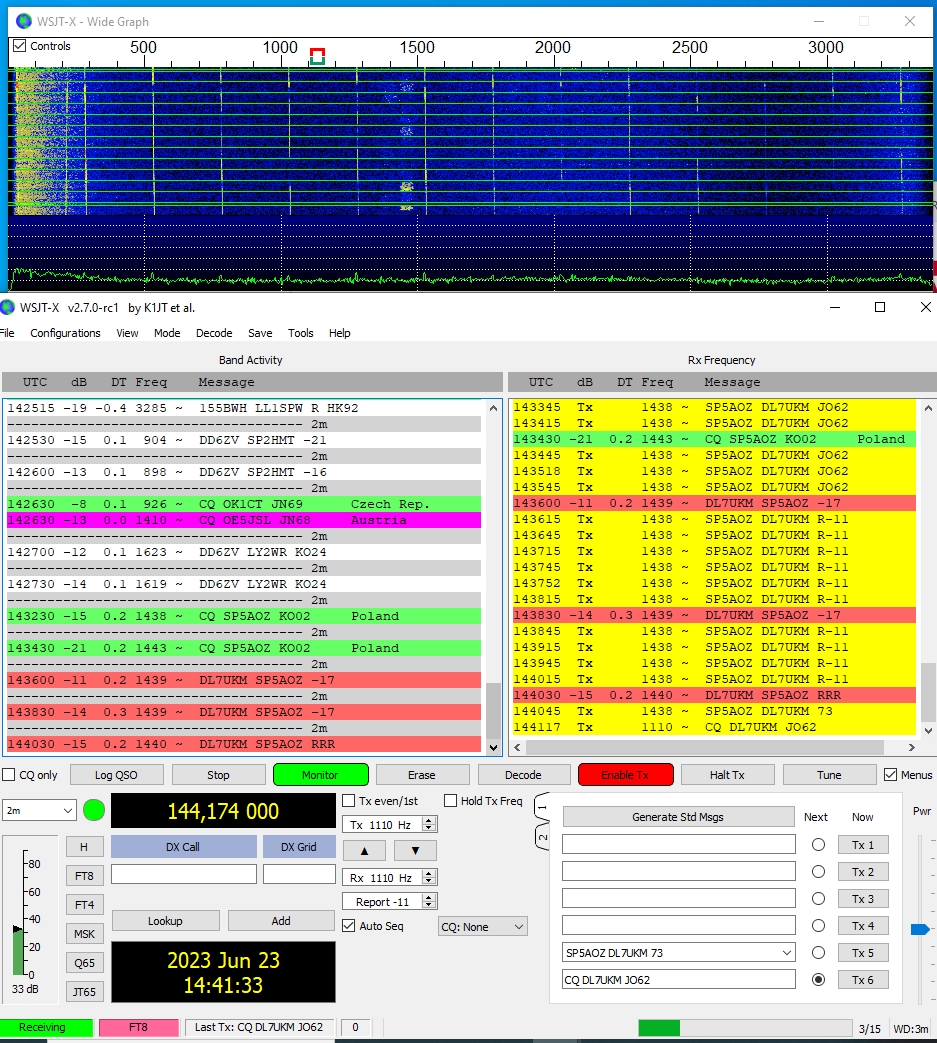Expand the CQ: None dropdown
The width and height of the screenshot is (937, 1043).
pyautogui.click(x=483, y=927)
